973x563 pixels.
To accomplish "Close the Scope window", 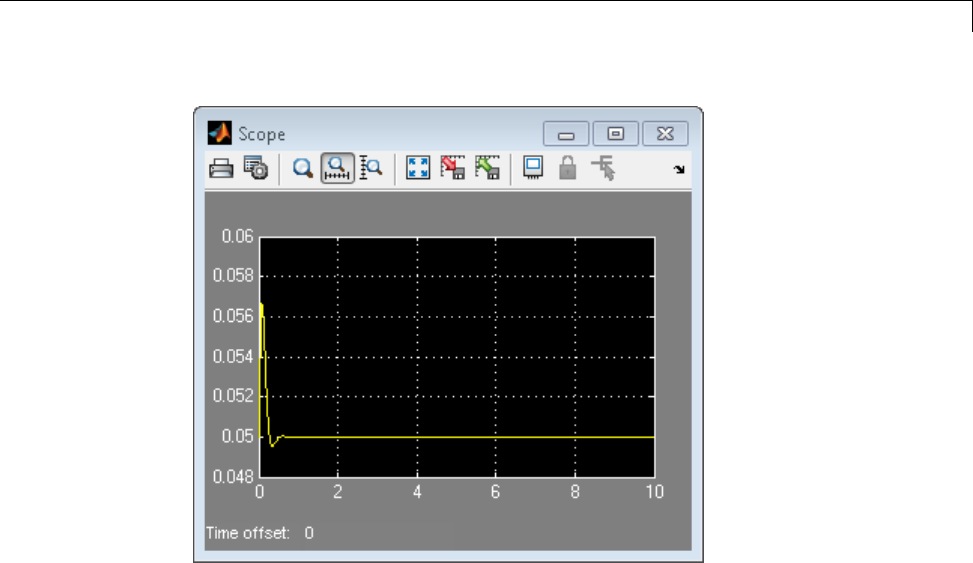I will click(665, 133).
